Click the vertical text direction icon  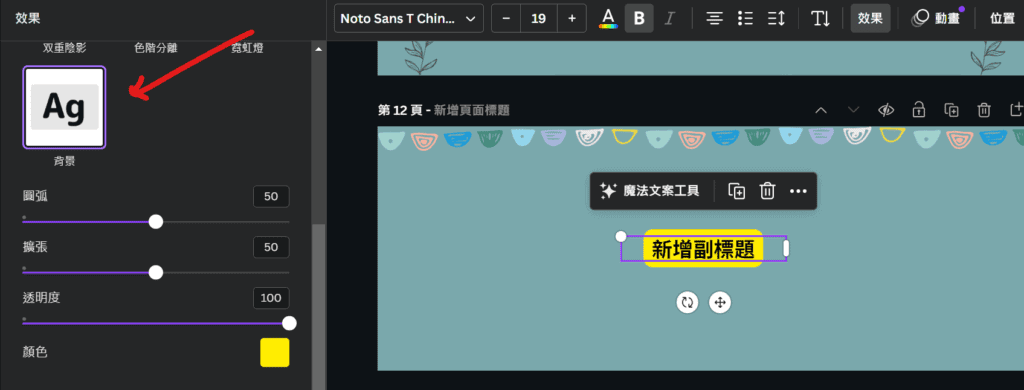(x=821, y=18)
